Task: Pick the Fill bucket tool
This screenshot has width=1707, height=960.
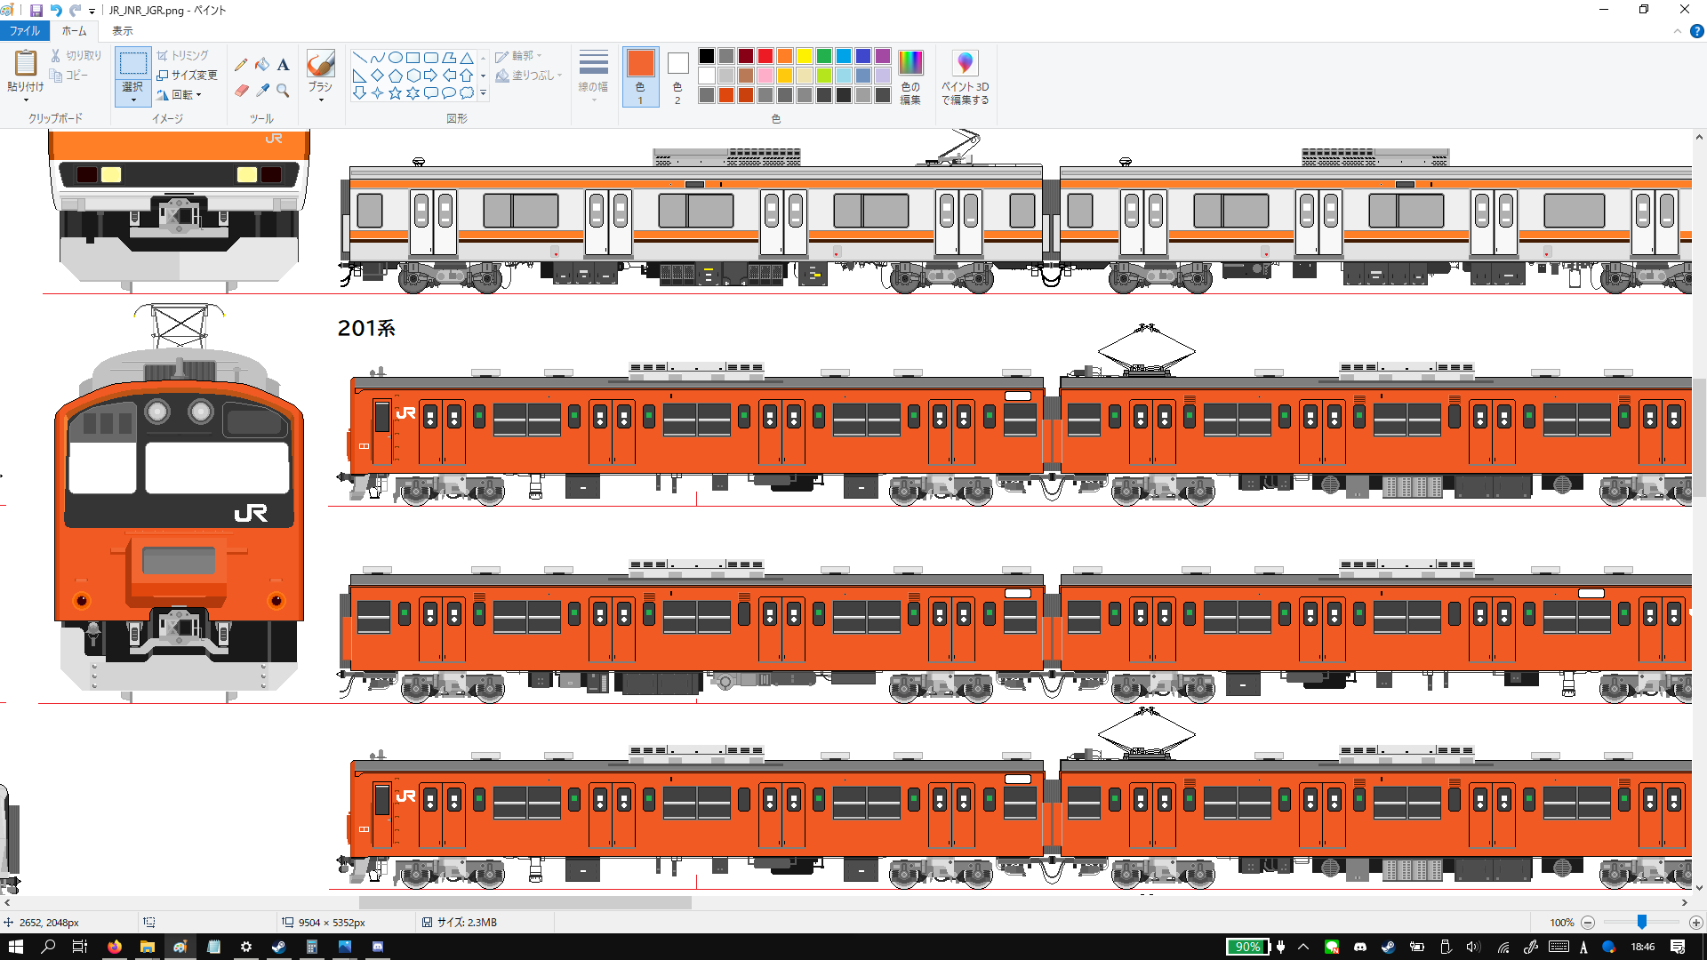Action: [262, 65]
